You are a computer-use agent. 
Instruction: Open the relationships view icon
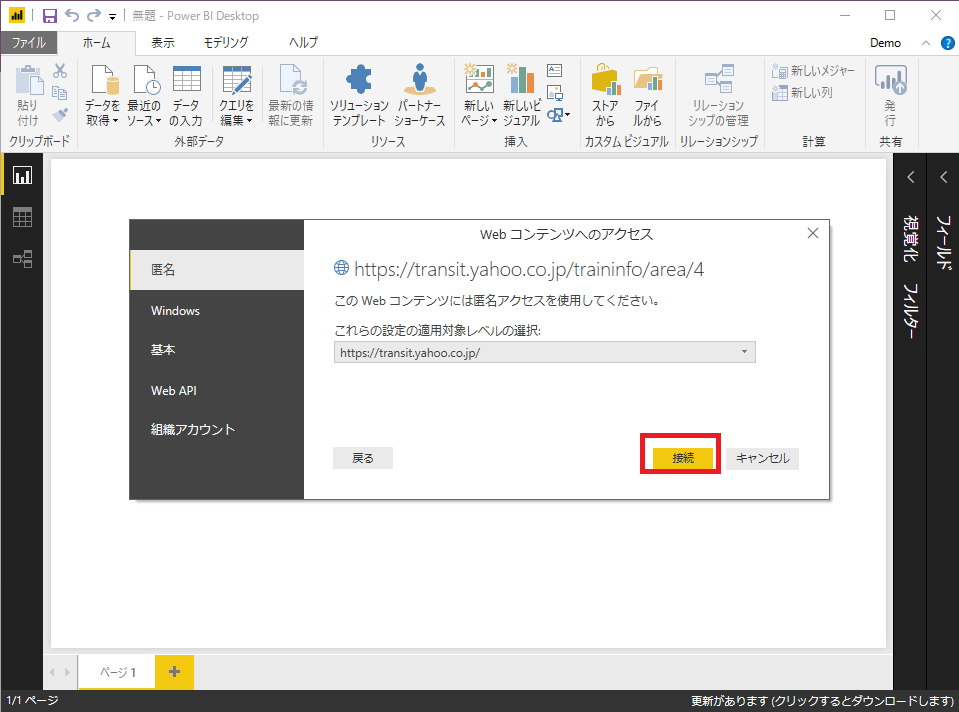click(22, 259)
